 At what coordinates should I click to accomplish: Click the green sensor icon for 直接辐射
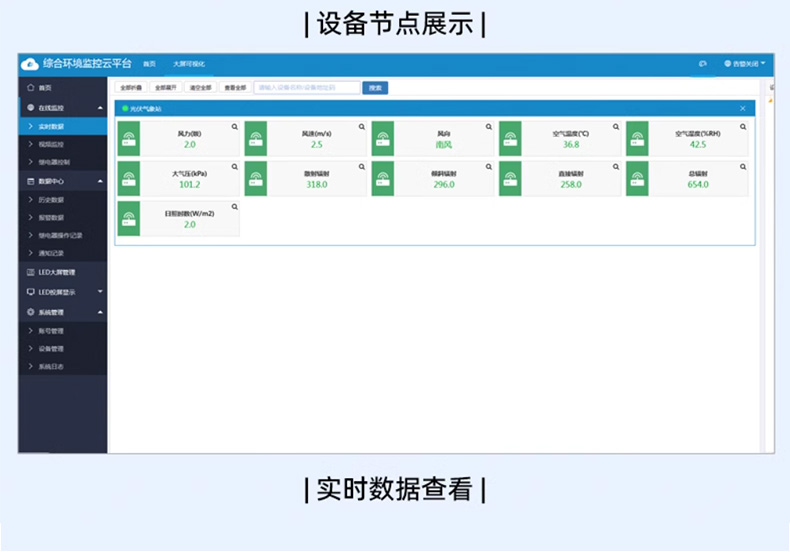510,179
